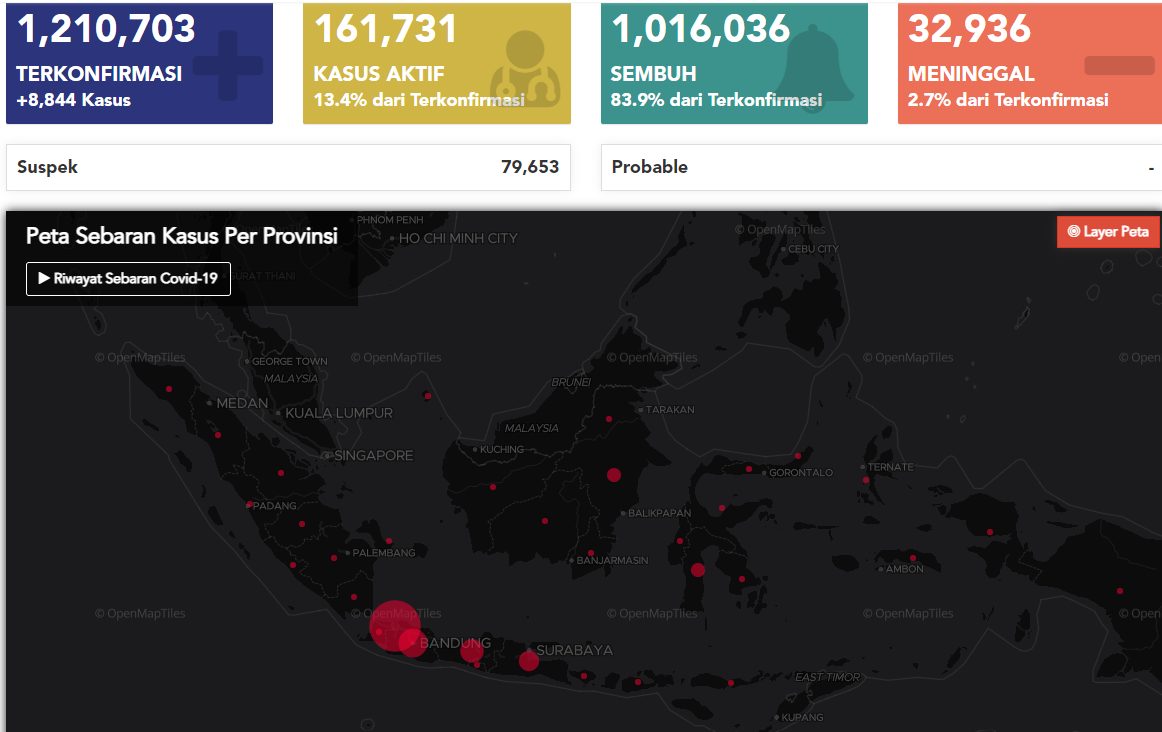Play Riwayat Sebaran Covid-19 history
Viewport: 1162px width, 732px height.
(x=128, y=279)
